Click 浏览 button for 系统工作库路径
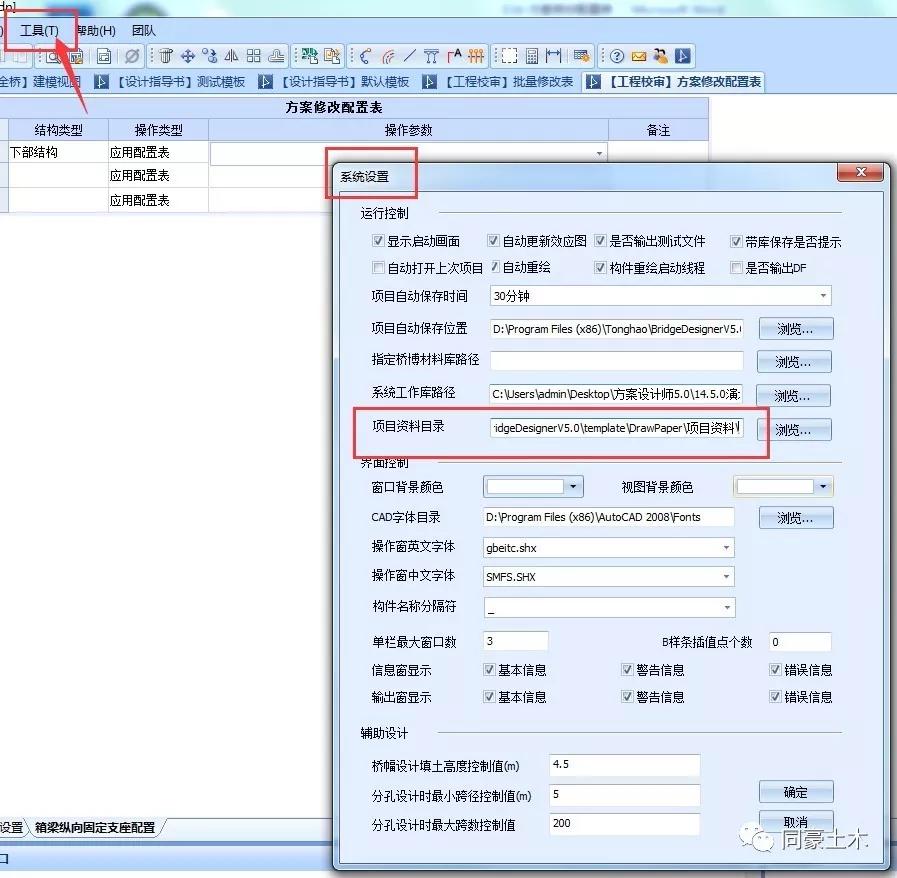This screenshot has height=878, width=897. click(x=793, y=395)
